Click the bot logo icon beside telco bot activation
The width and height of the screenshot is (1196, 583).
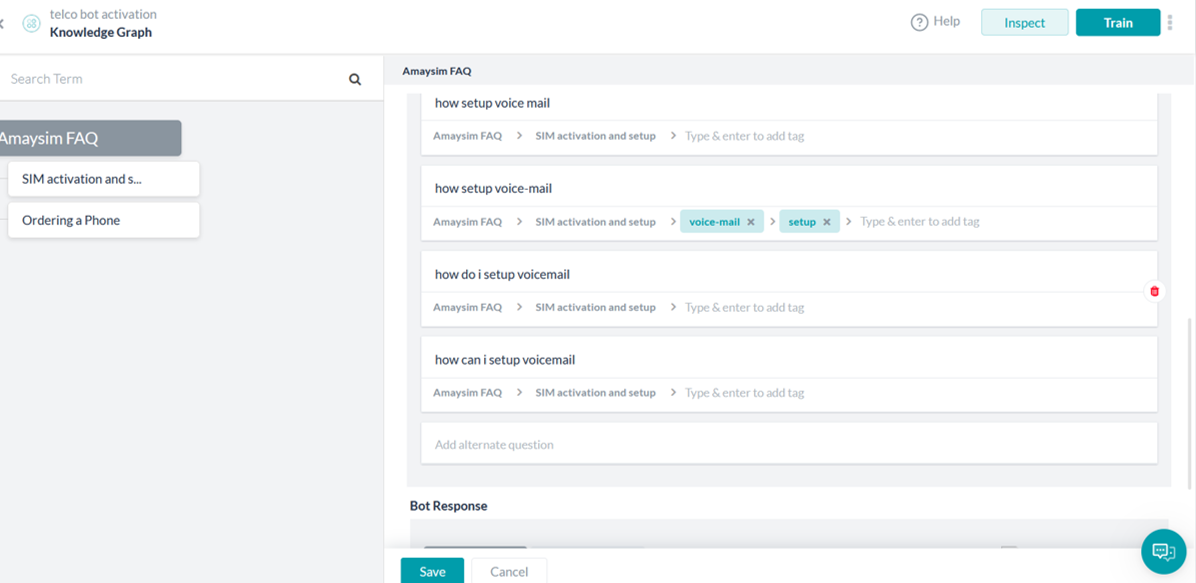pos(31,23)
